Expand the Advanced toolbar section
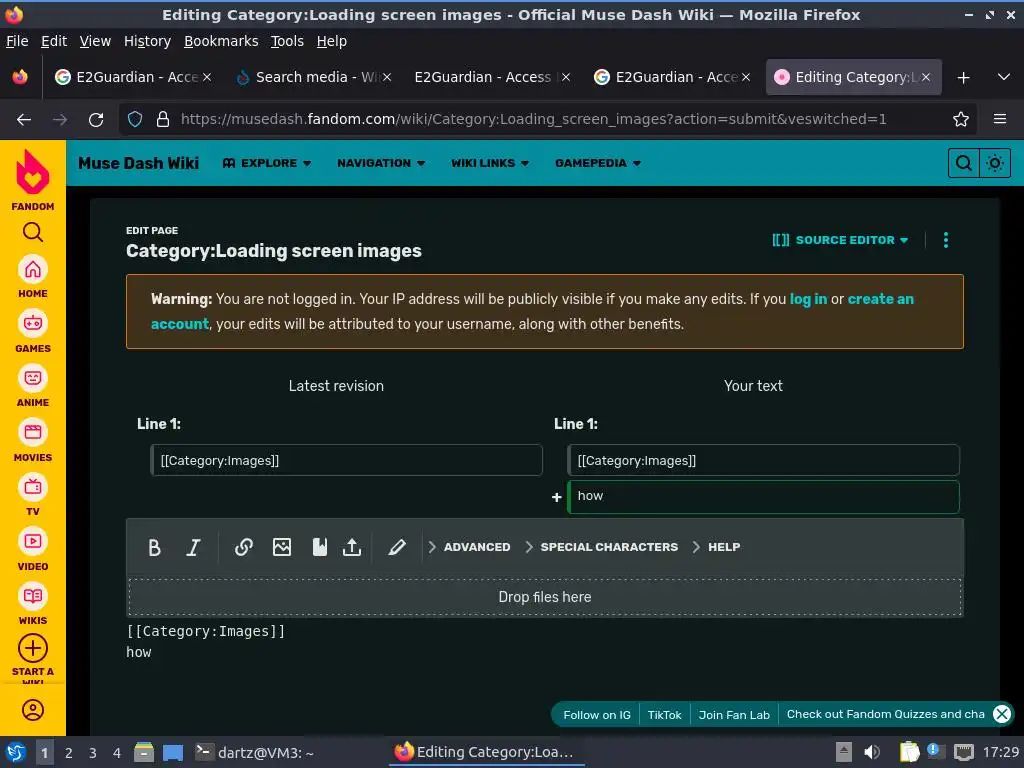This screenshot has height=768, width=1024. tap(470, 547)
